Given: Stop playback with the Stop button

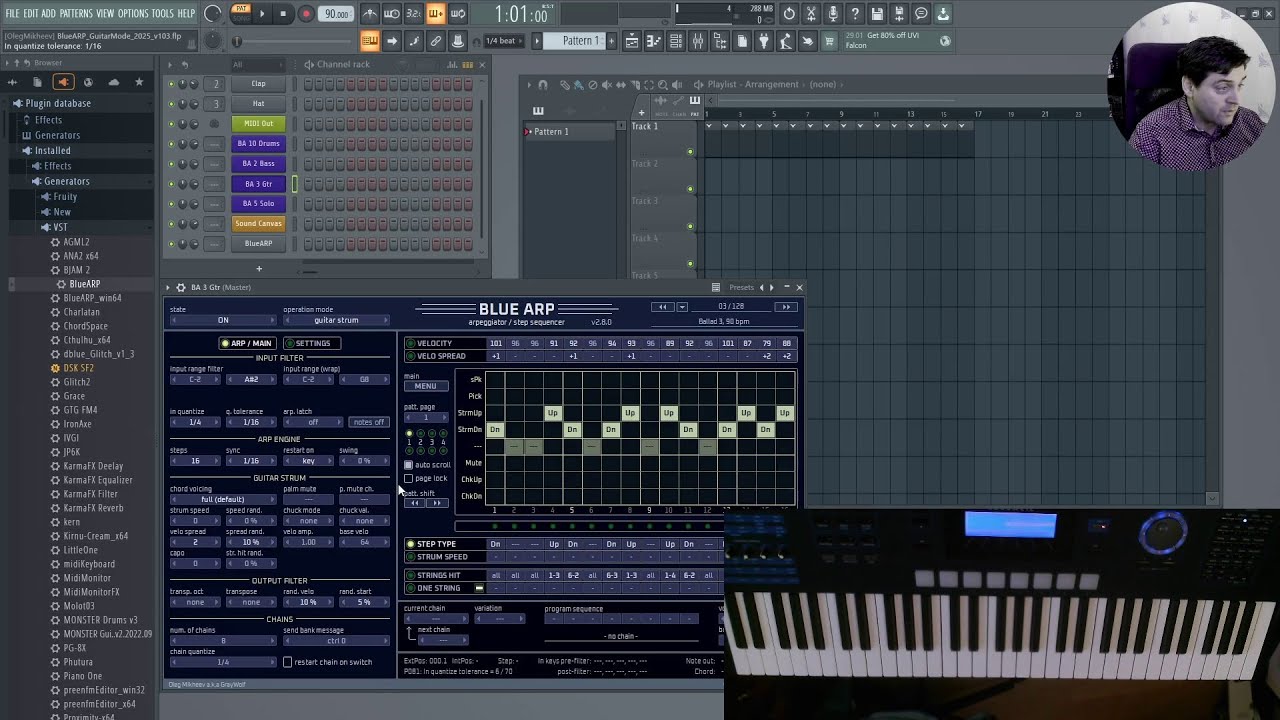Looking at the screenshot, I should click(x=283, y=14).
